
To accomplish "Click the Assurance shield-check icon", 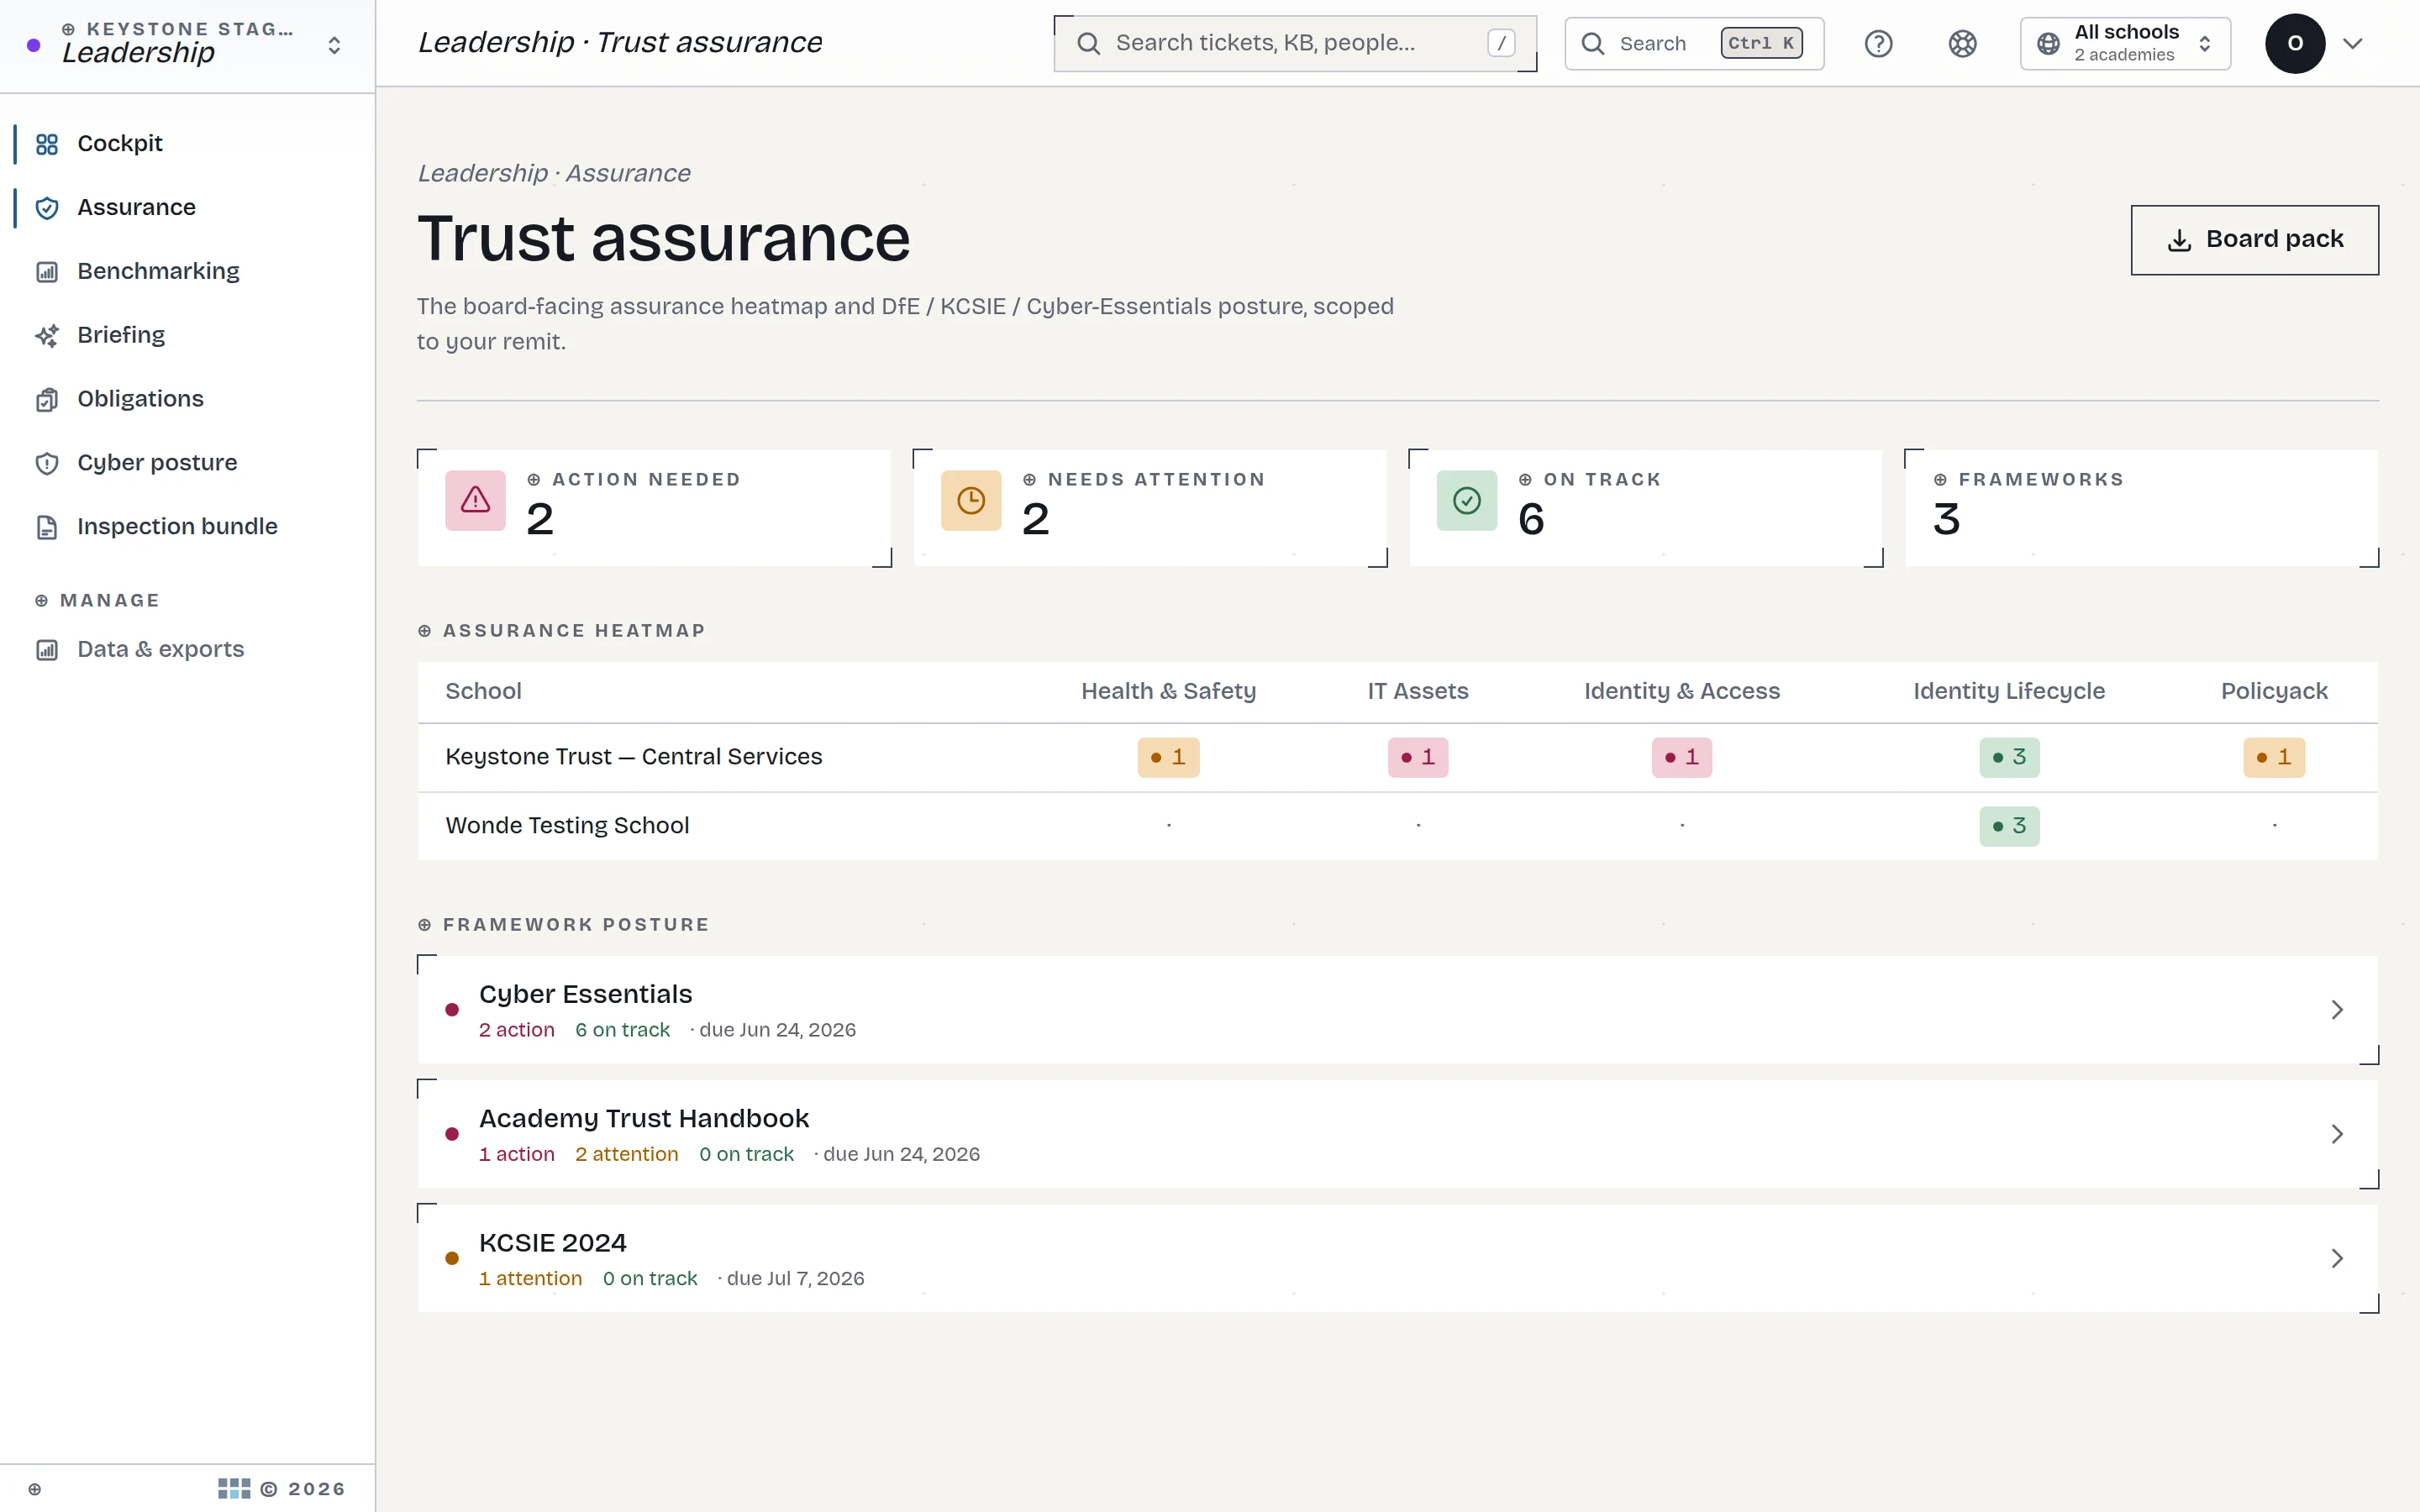I will coord(47,208).
